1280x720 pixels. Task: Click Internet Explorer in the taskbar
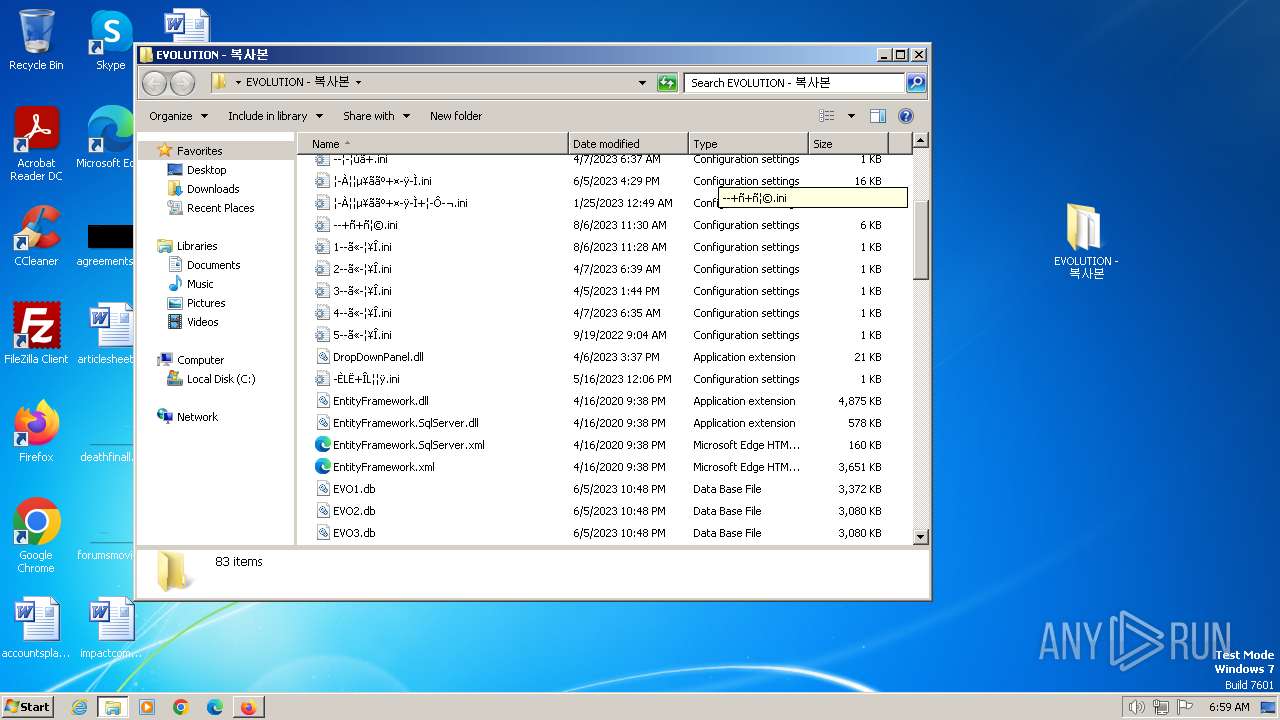[79, 707]
